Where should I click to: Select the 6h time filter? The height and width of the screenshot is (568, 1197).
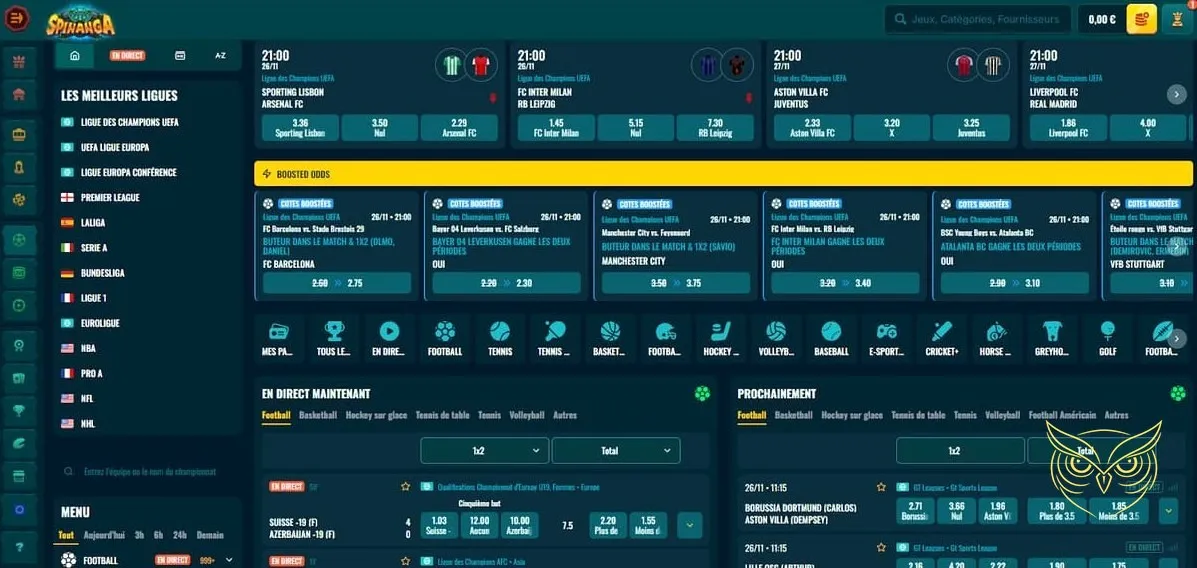158,535
